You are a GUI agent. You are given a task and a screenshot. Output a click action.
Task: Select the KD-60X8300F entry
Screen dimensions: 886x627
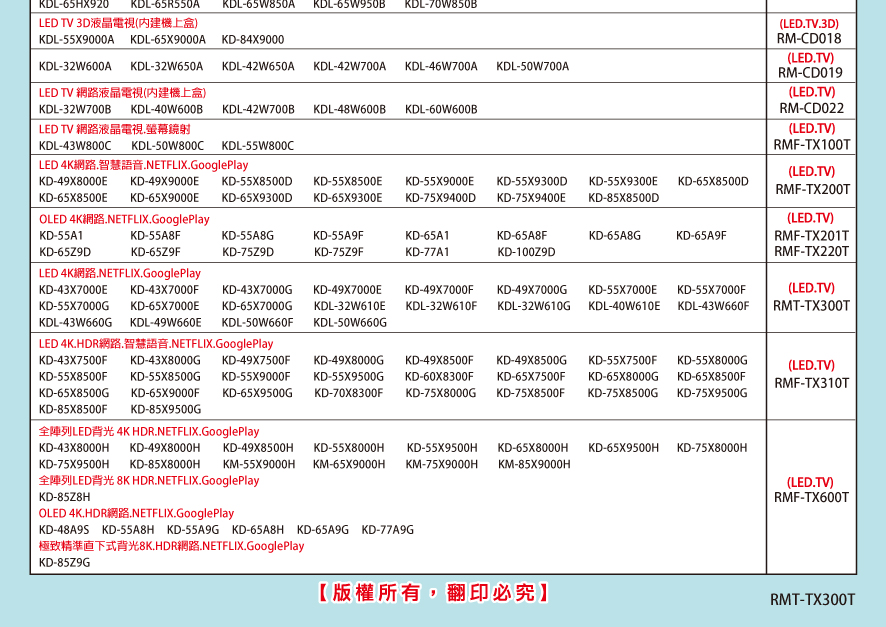[x=439, y=377]
